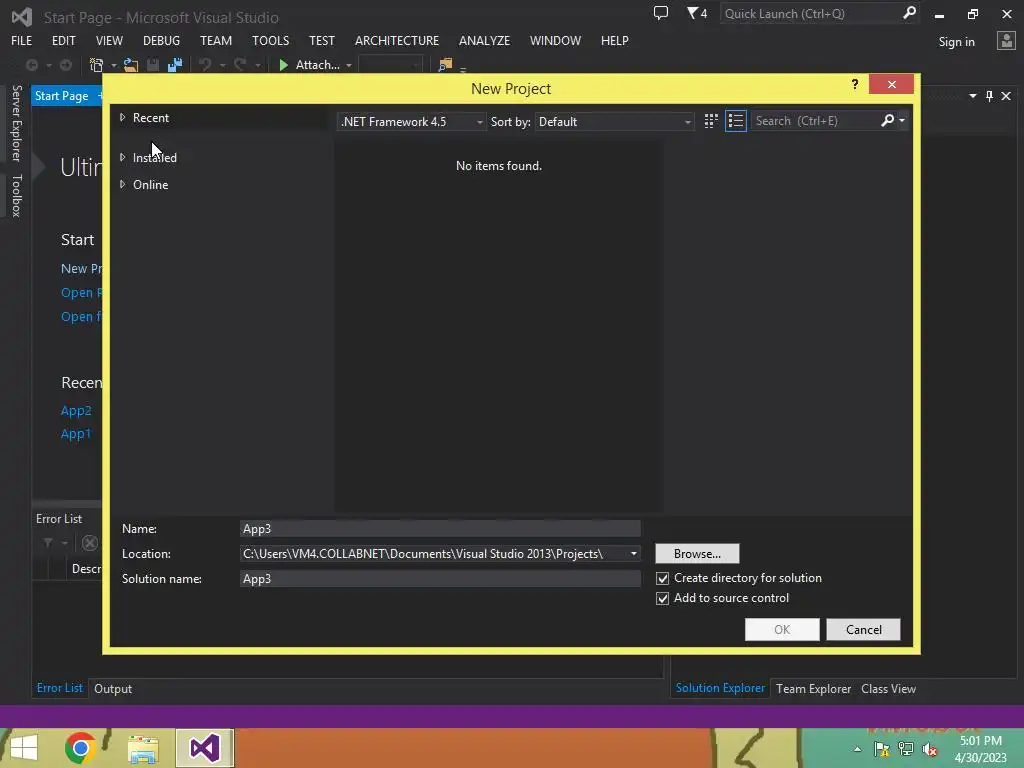Open the search options dropdown arrow
Image resolution: width=1024 pixels, height=768 pixels.
click(902, 120)
